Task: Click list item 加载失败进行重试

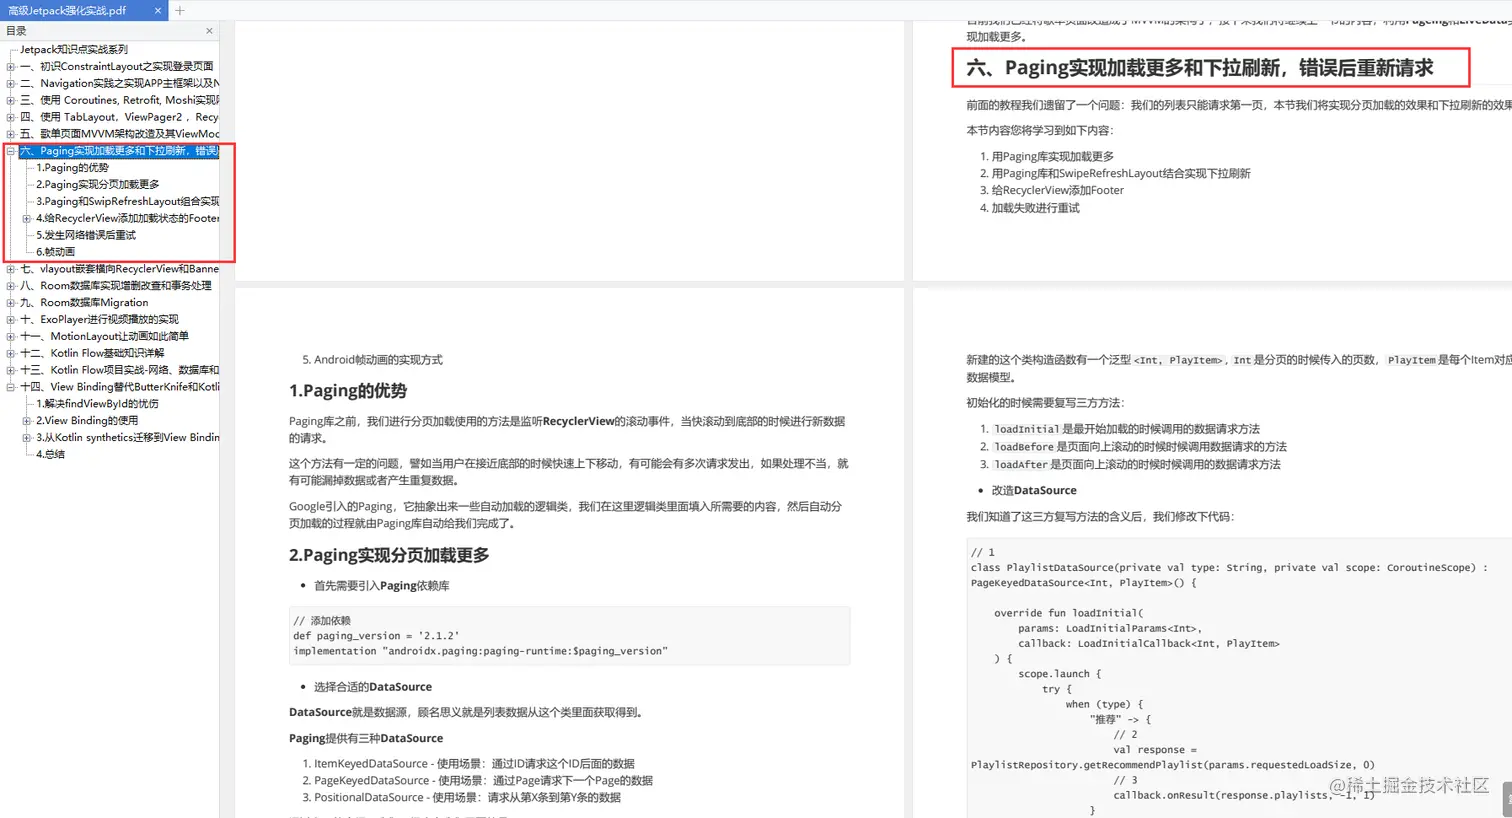Action: (1036, 208)
